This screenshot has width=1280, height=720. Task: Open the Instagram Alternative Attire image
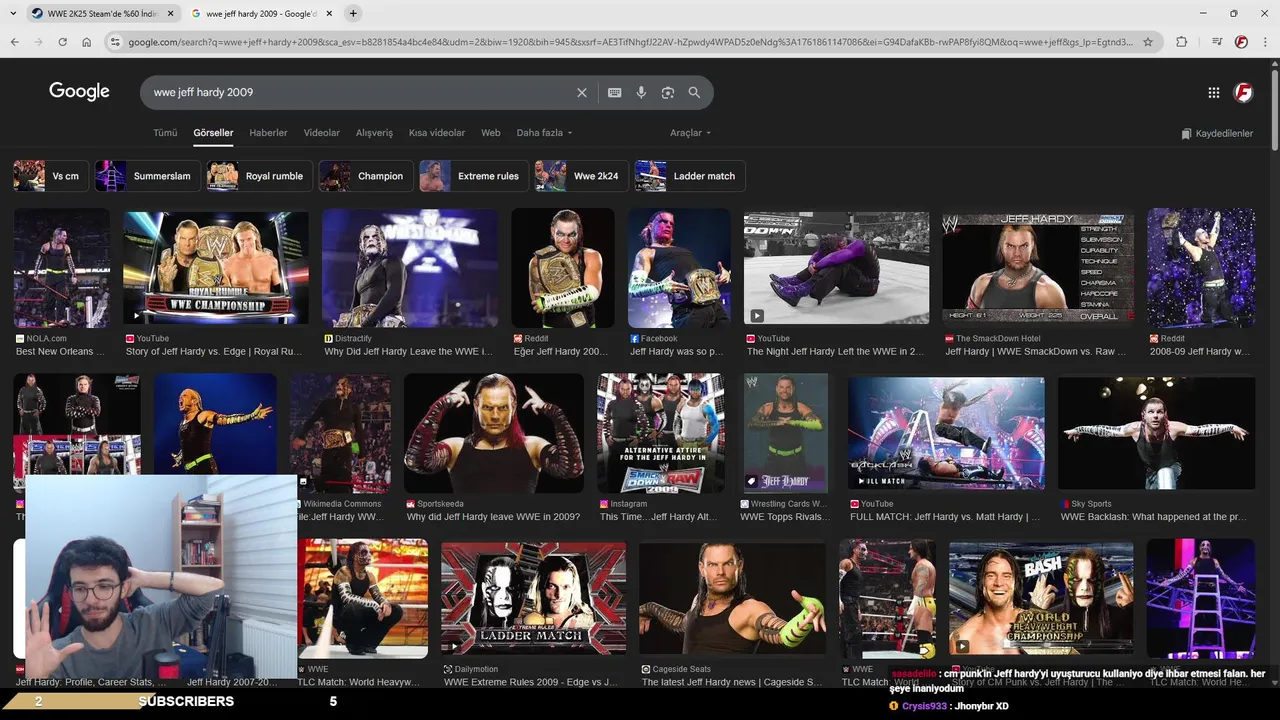click(x=661, y=433)
